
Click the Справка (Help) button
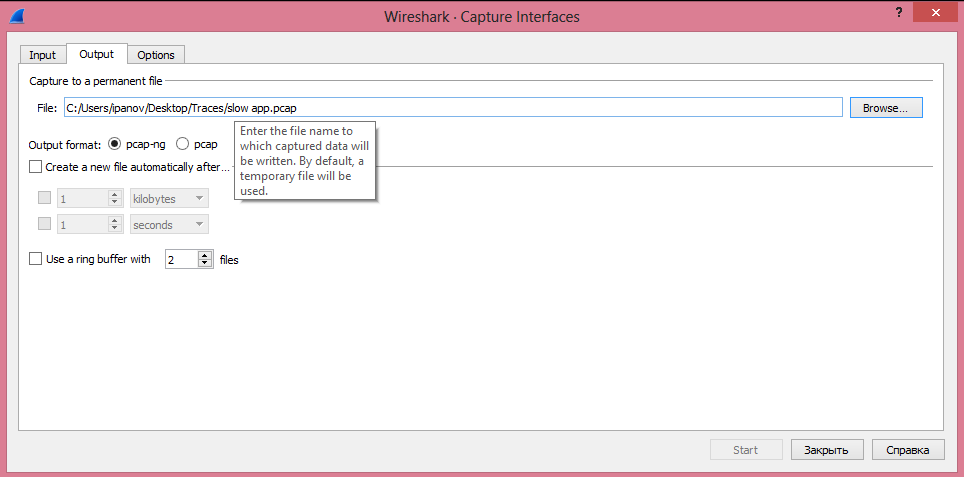tap(907, 450)
